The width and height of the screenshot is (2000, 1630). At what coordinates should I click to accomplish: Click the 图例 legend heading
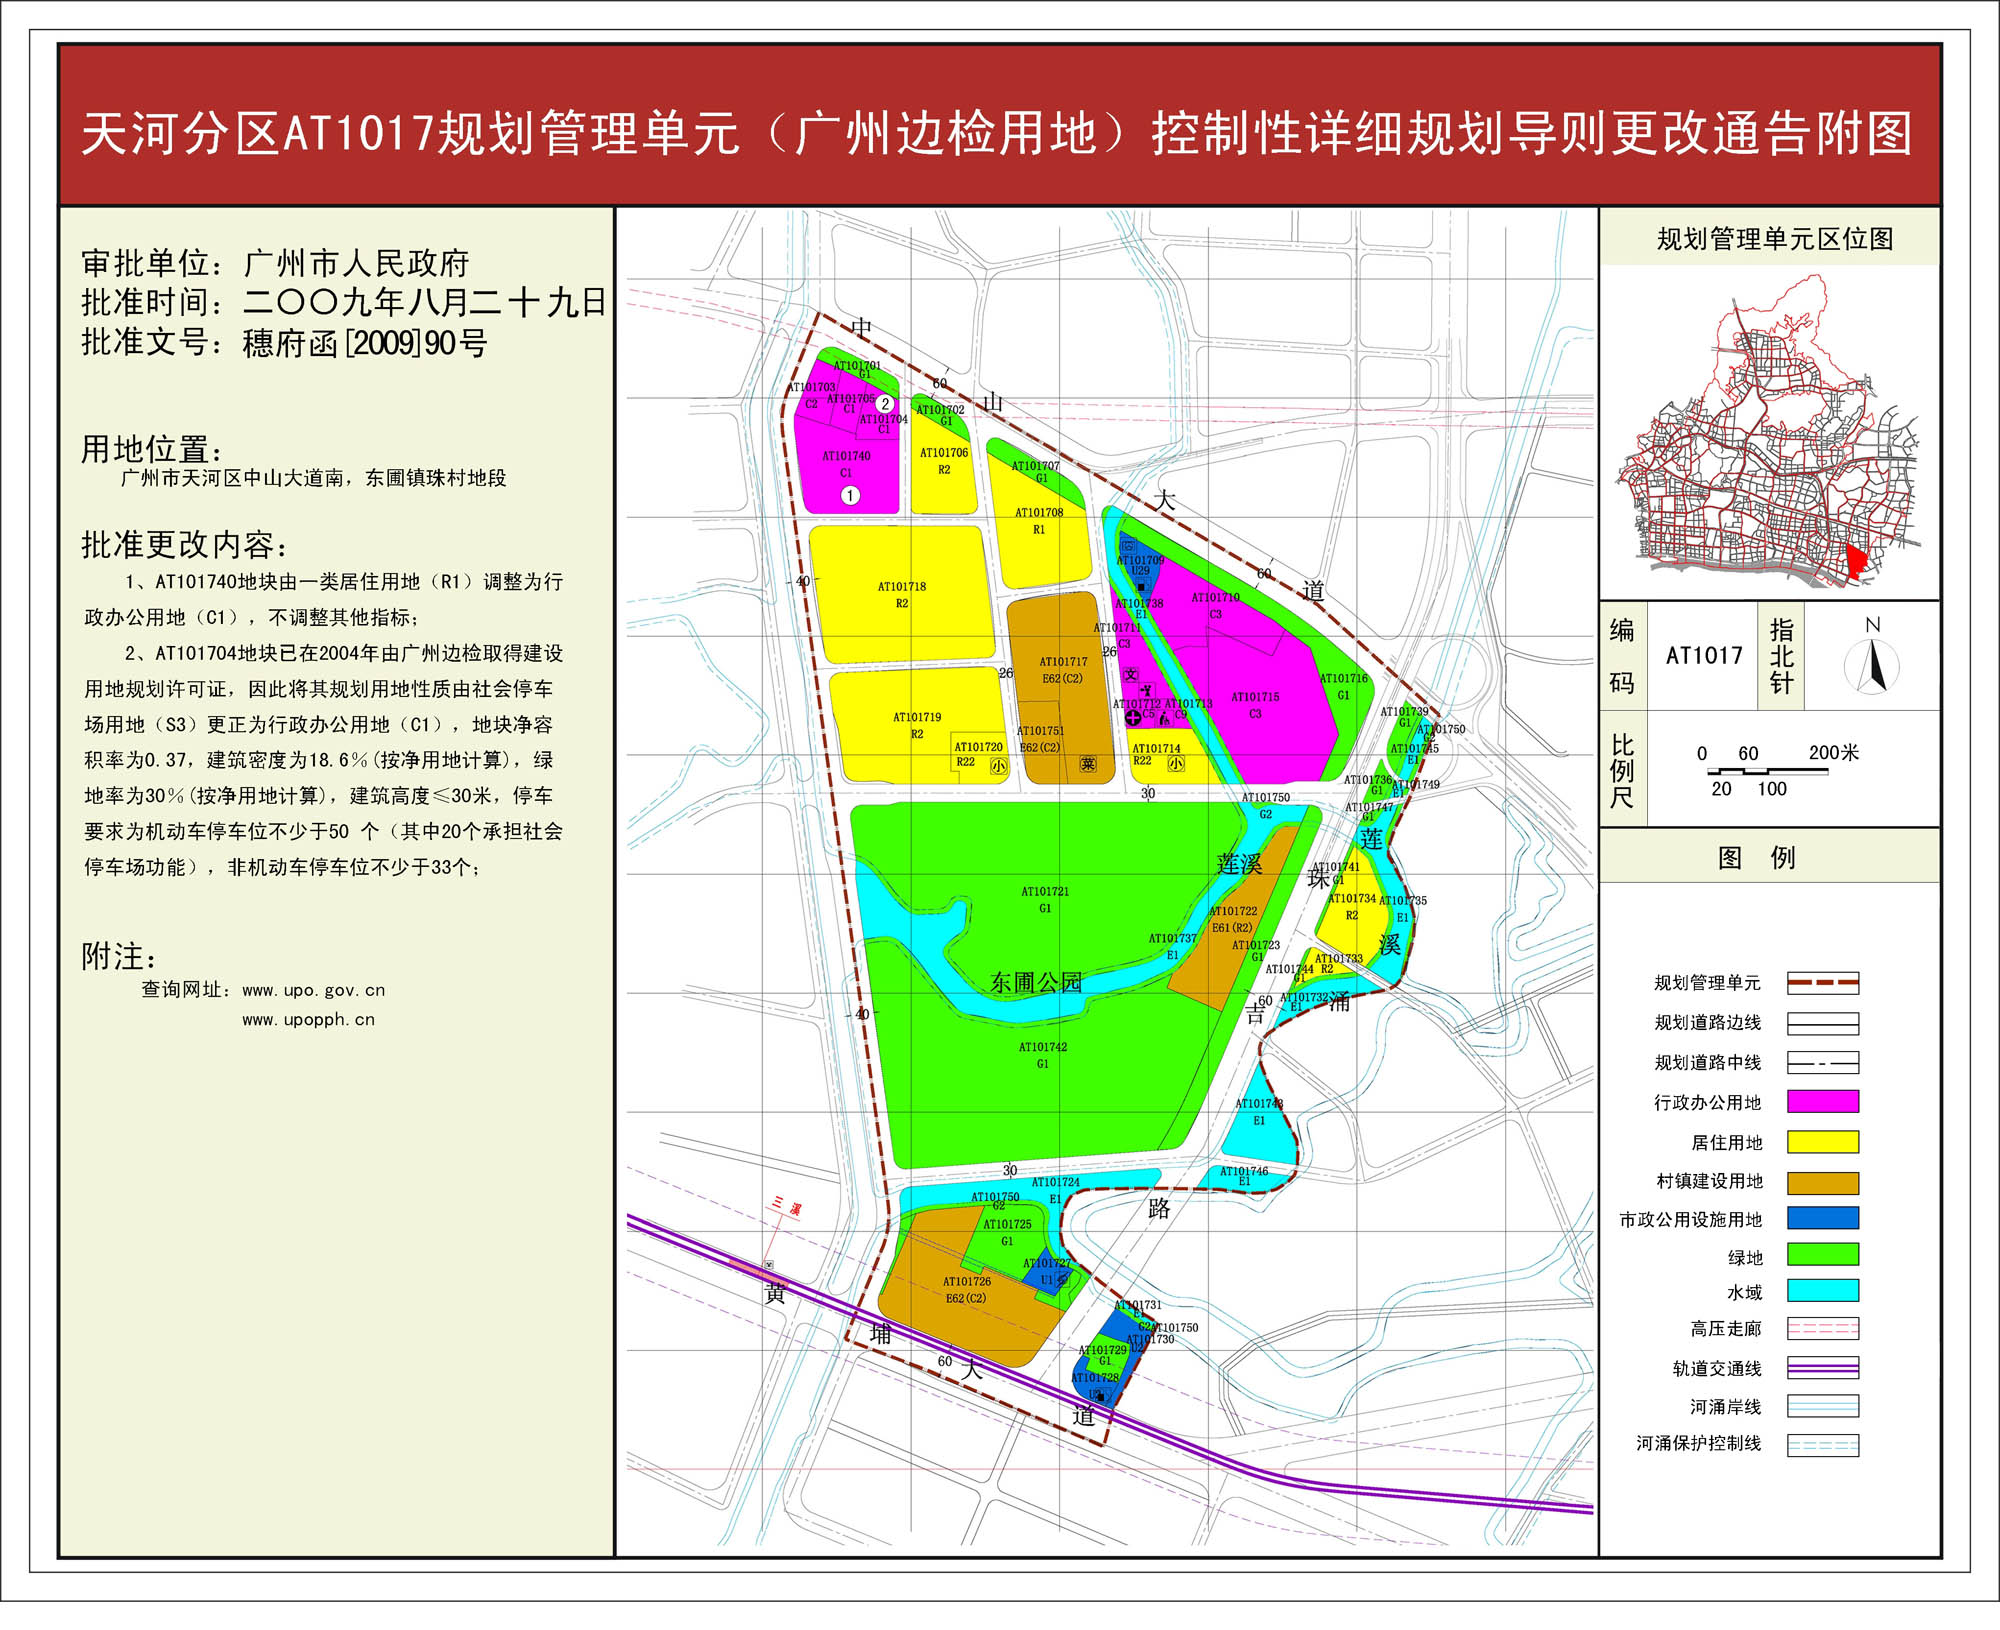pyautogui.click(x=1757, y=857)
